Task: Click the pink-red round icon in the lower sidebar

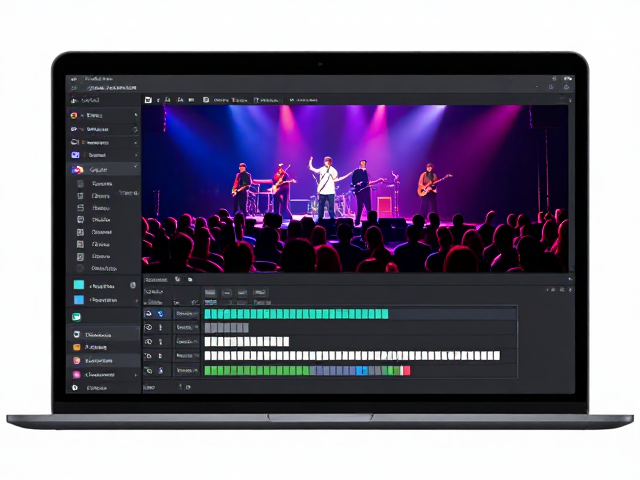Action: [76, 360]
